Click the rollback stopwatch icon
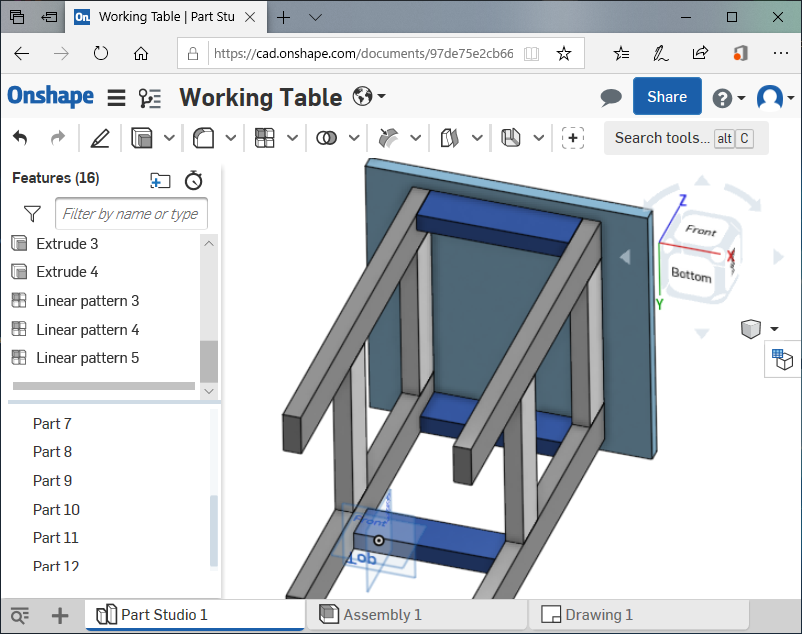The height and width of the screenshot is (634, 802). coord(194,180)
